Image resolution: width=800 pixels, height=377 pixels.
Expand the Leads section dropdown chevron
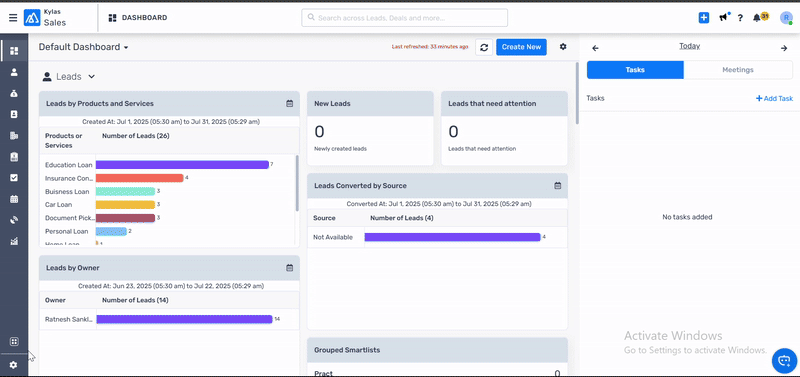[92, 77]
